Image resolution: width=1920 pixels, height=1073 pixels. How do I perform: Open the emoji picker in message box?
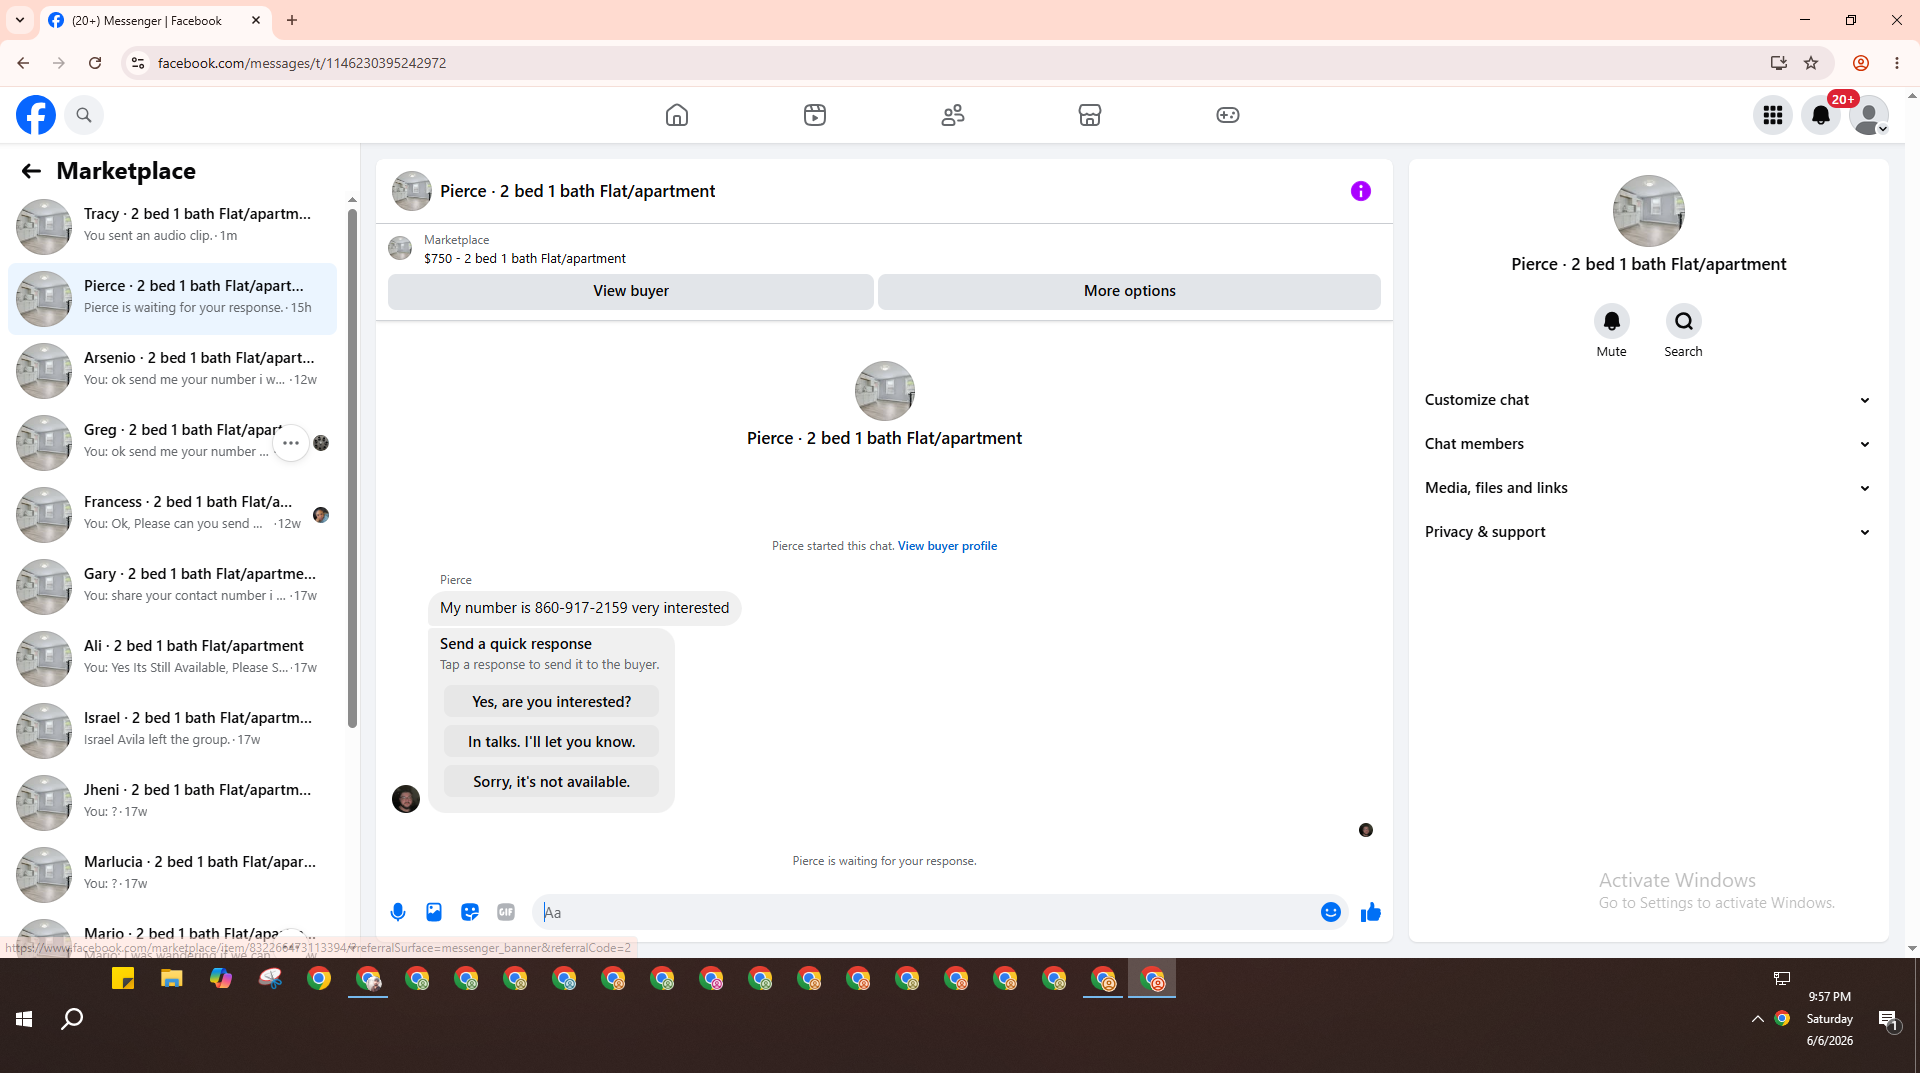tap(1331, 912)
